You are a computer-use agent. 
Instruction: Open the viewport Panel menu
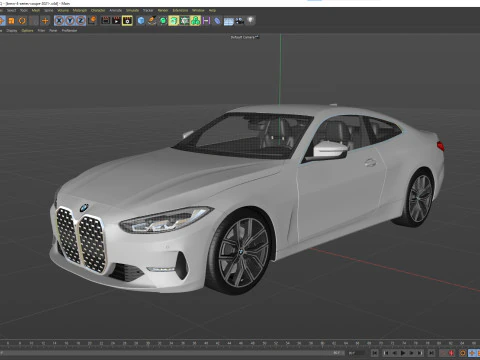pos(53,30)
